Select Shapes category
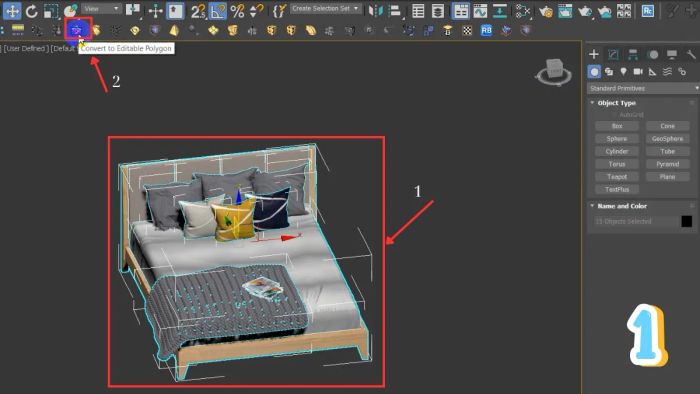Viewport: 700px width, 394px height. (609, 71)
